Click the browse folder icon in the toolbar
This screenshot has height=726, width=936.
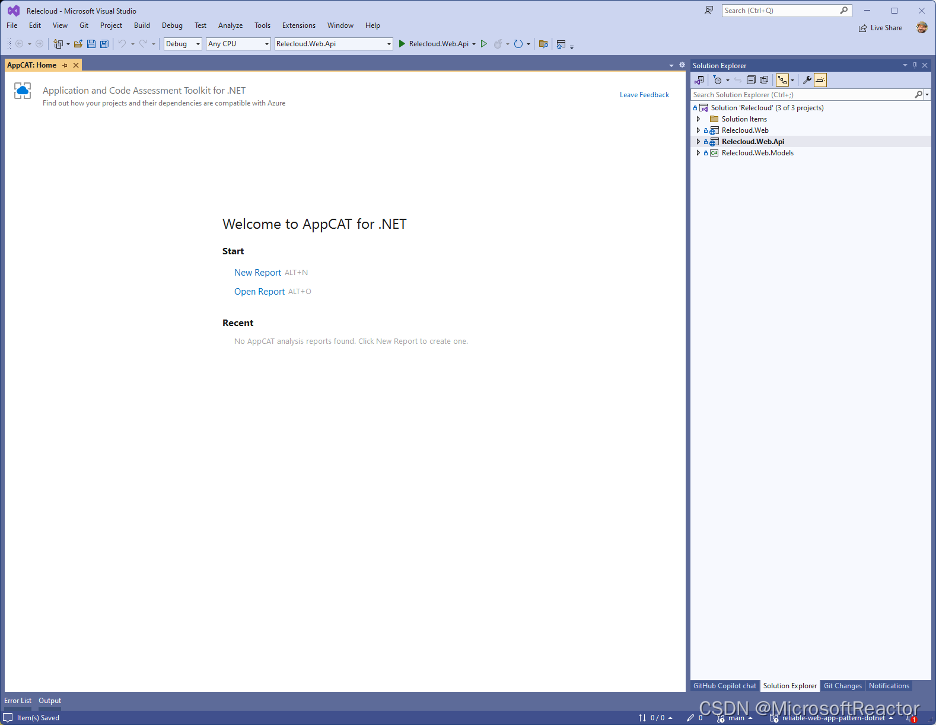coord(543,44)
